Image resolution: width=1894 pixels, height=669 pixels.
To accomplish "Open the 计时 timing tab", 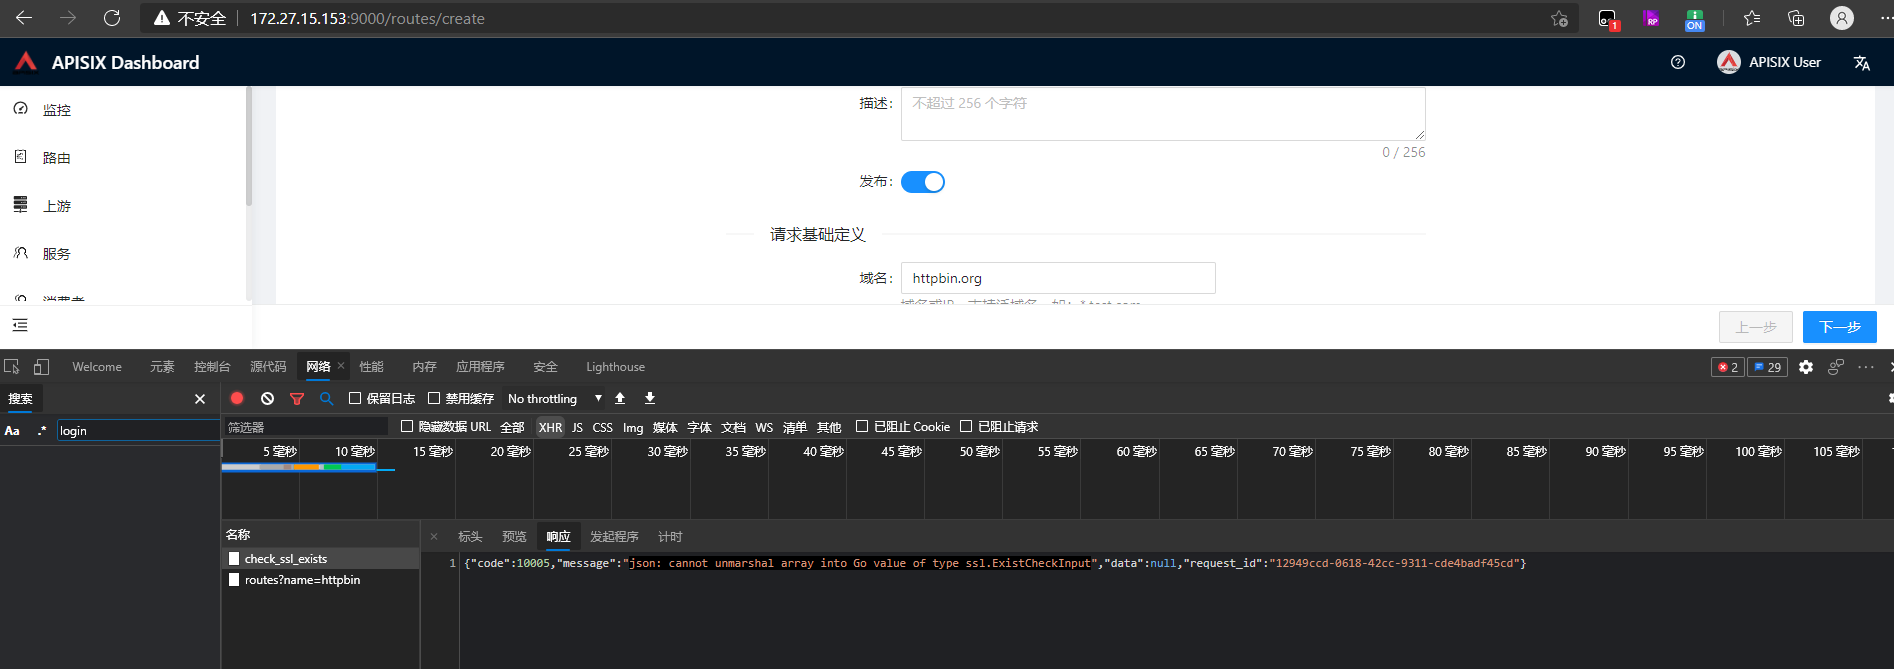I will 670,537.
